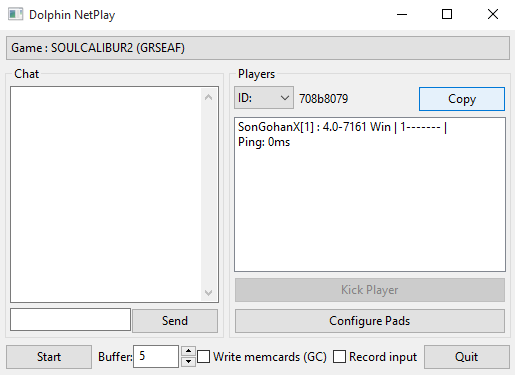Click the chat scrollbar up arrow
The height and width of the screenshot is (375, 515).
click(209, 97)
